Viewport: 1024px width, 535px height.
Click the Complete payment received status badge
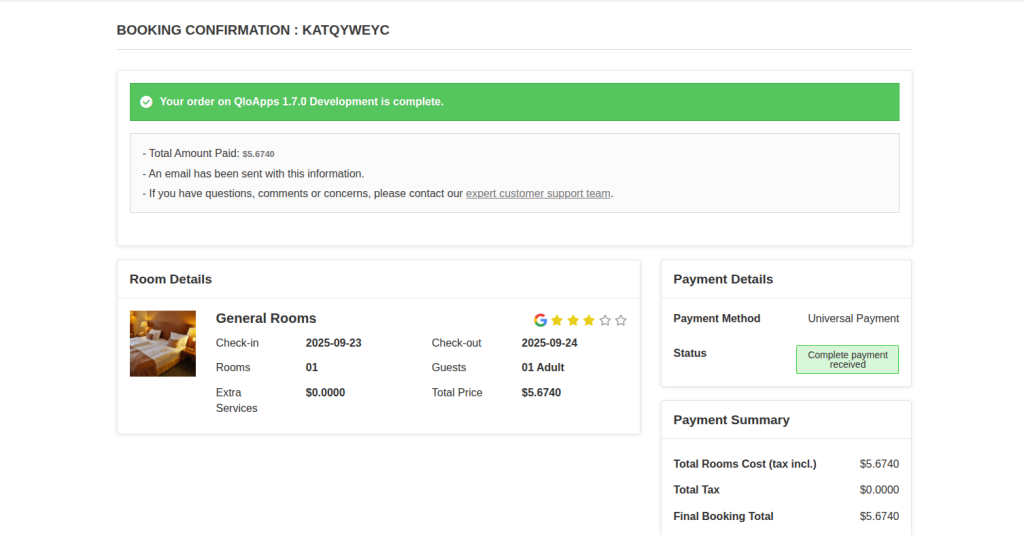[x=847, y=360]
